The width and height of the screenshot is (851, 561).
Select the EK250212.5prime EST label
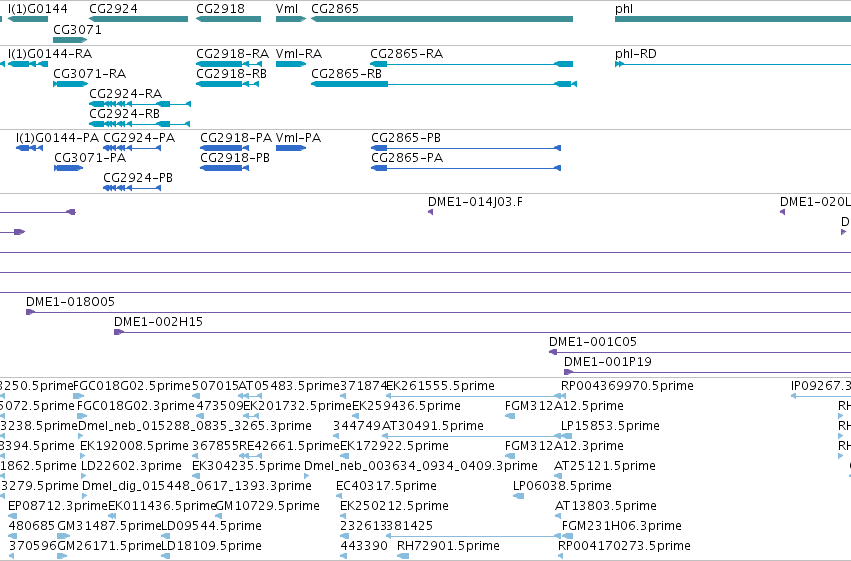point(395,506)
